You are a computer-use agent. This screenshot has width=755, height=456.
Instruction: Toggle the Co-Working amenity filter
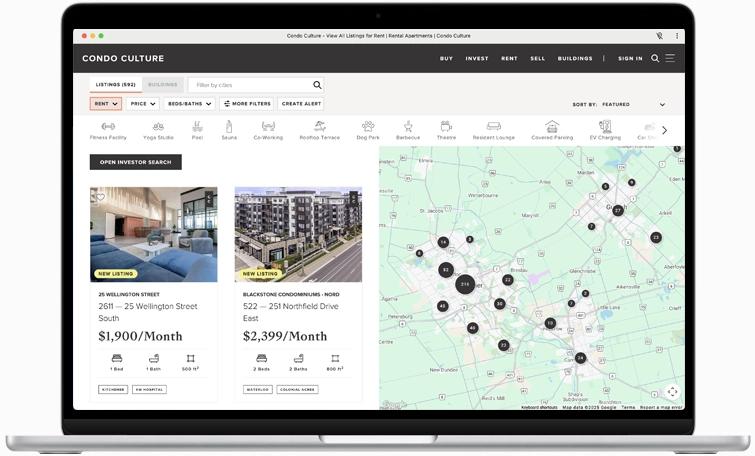pos(268,127)
